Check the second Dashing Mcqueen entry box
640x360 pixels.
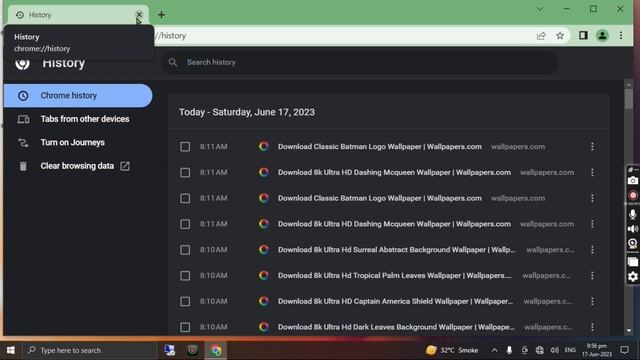tap(185, 224)
